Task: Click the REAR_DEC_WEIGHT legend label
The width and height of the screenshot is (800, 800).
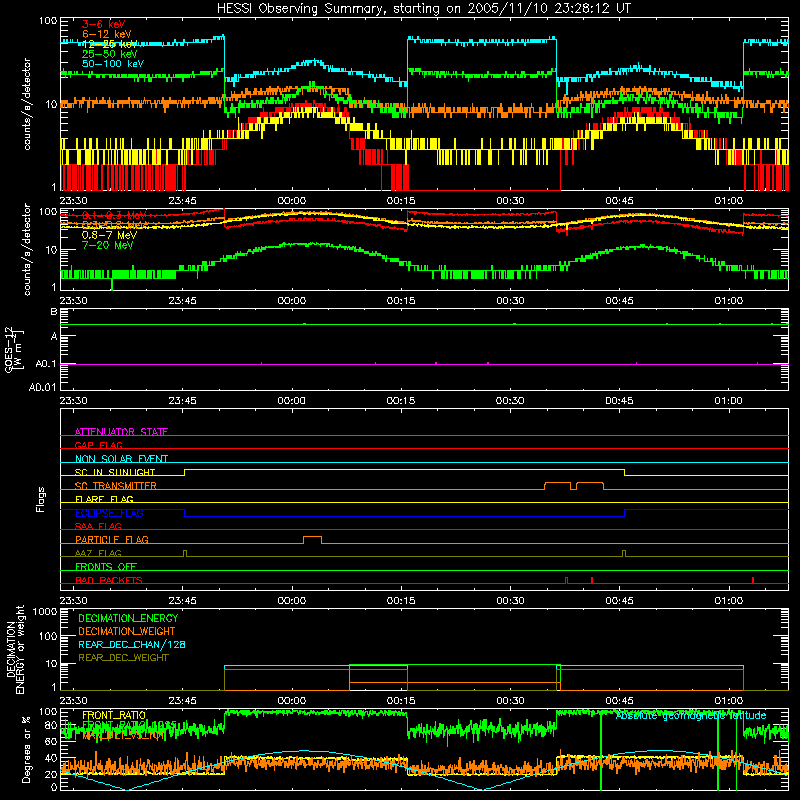Action: (x=123, y=658)
